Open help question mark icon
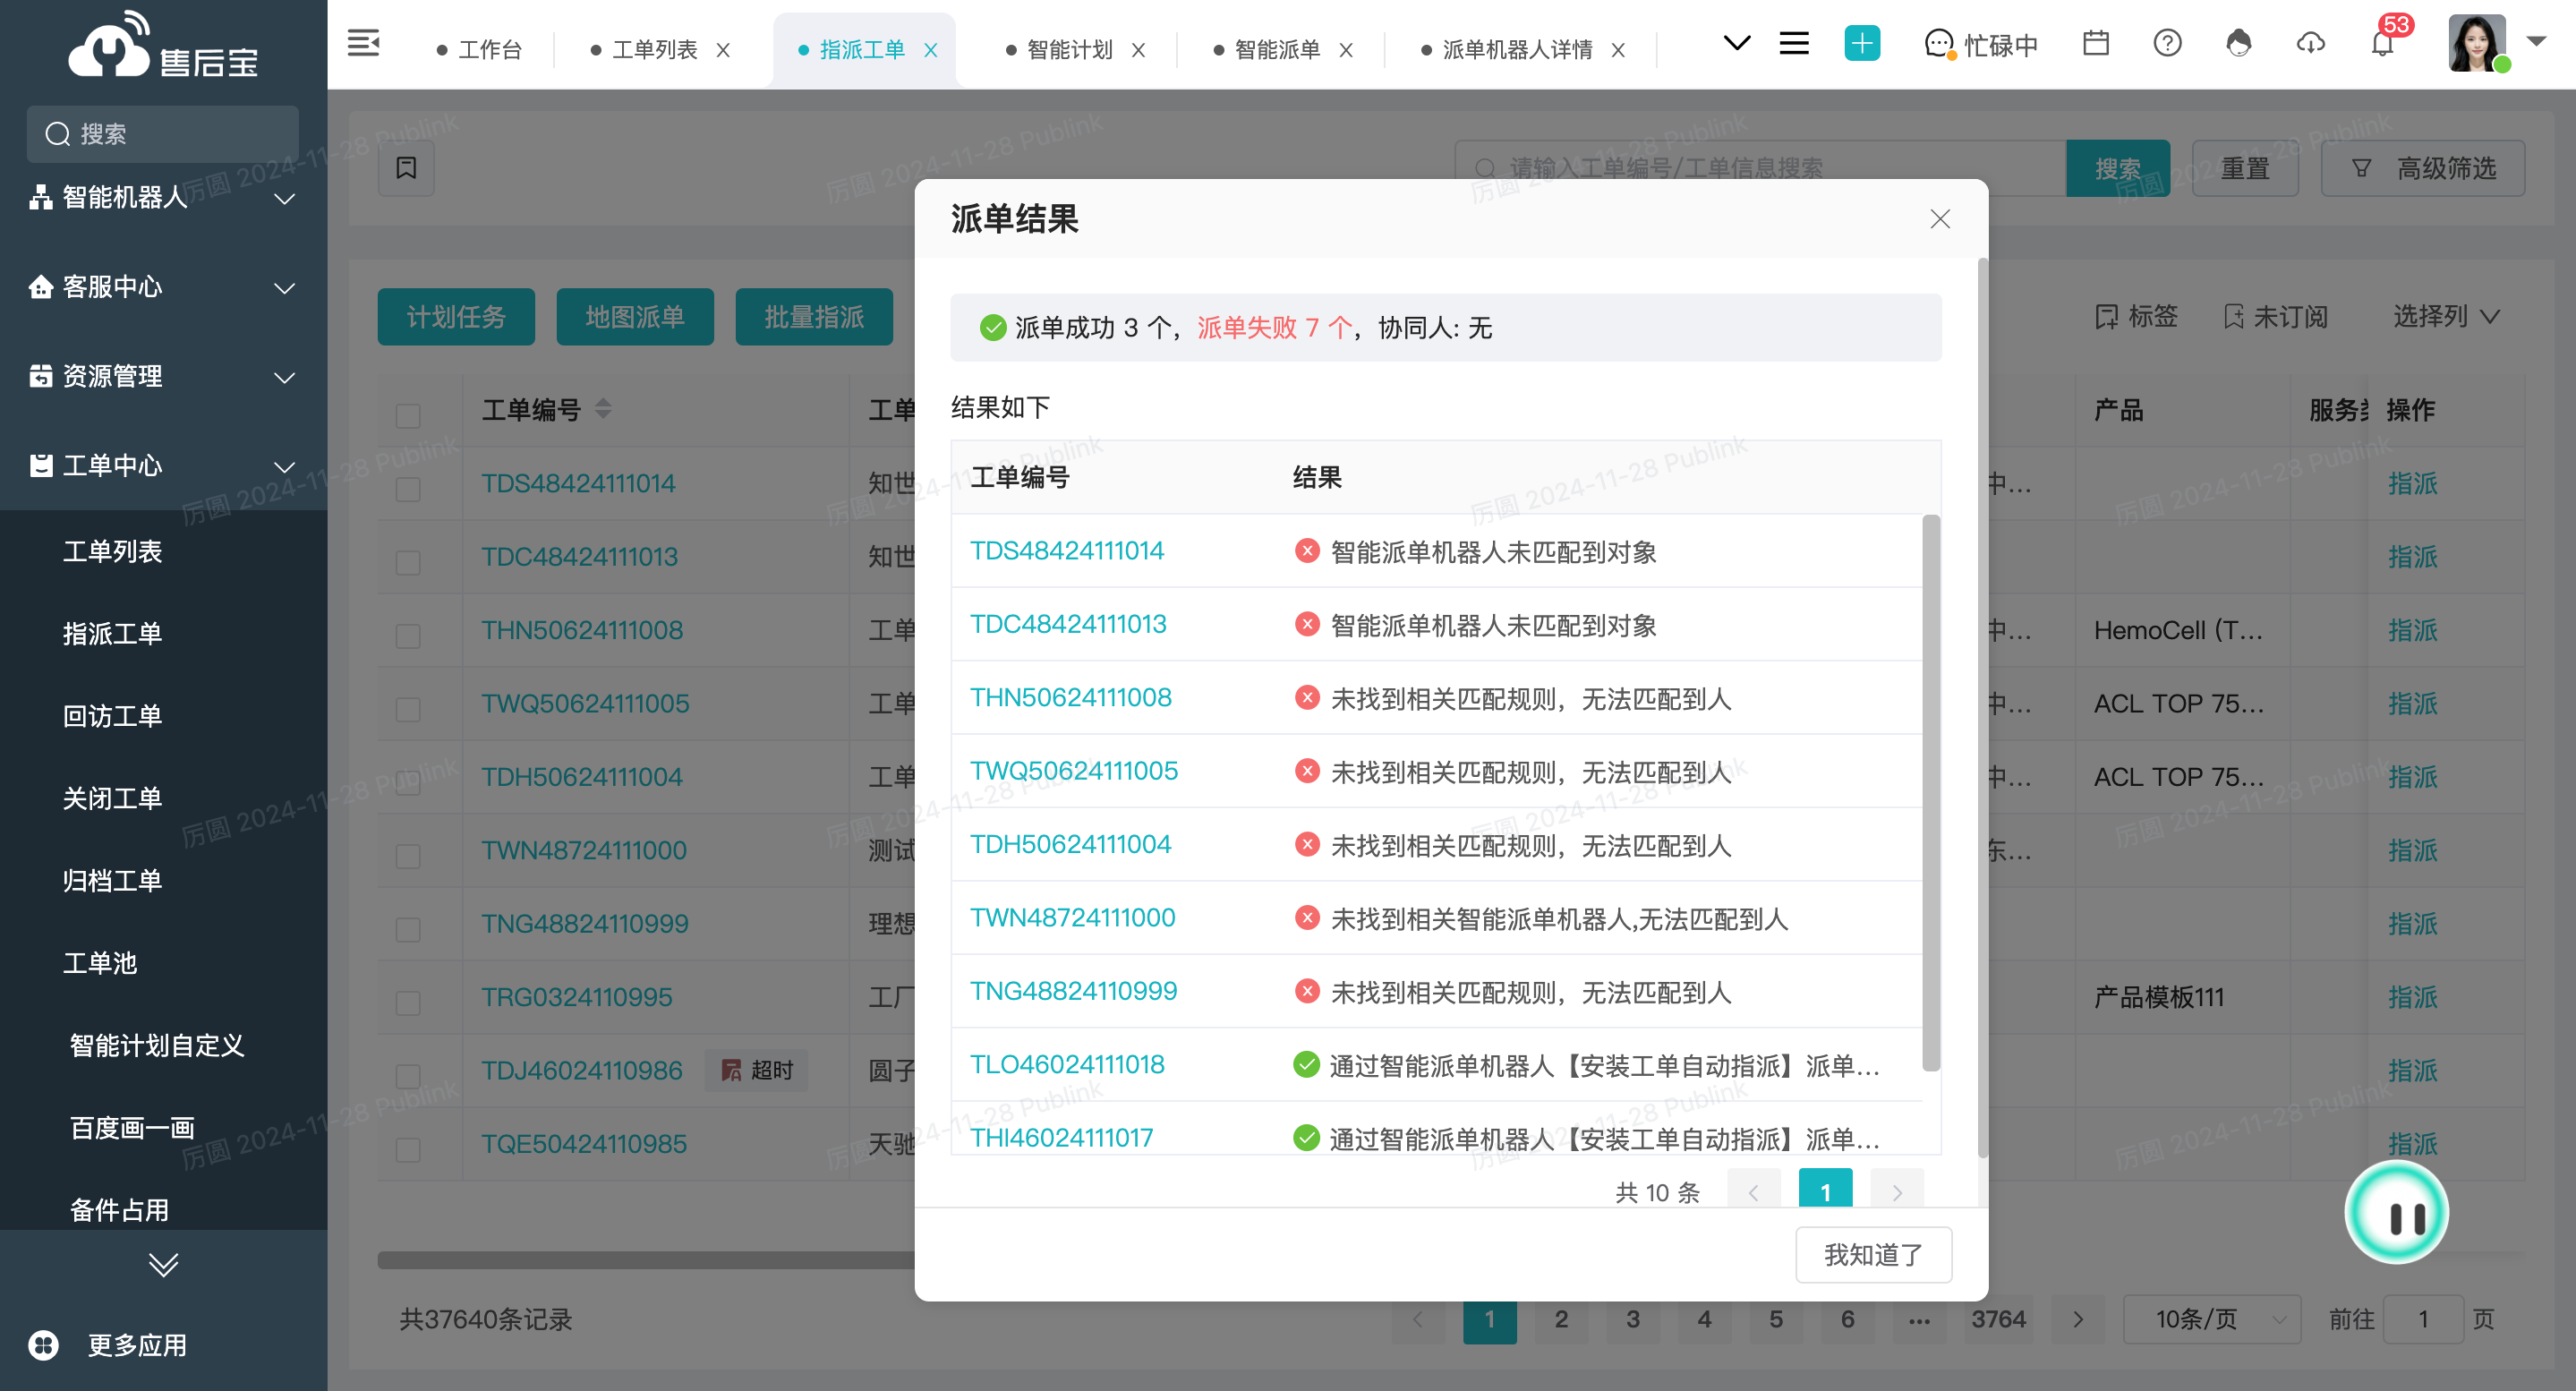Screen dimensions: 2576x1391 tap(2167, 43)
